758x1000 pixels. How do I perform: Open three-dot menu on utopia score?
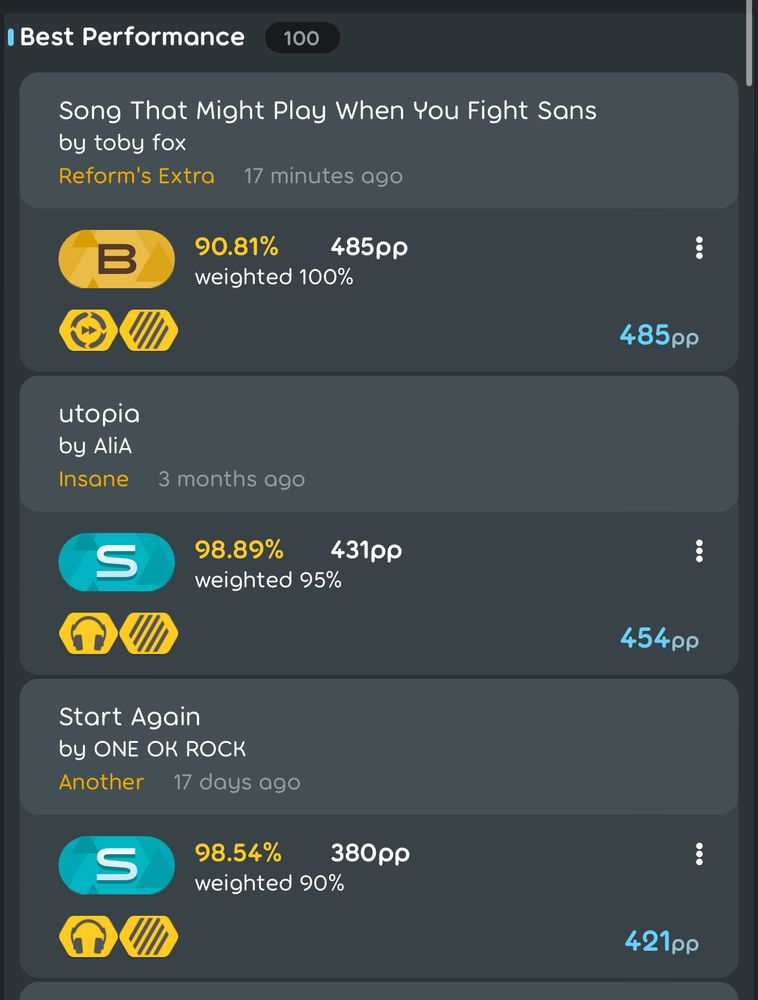point(699,550)
